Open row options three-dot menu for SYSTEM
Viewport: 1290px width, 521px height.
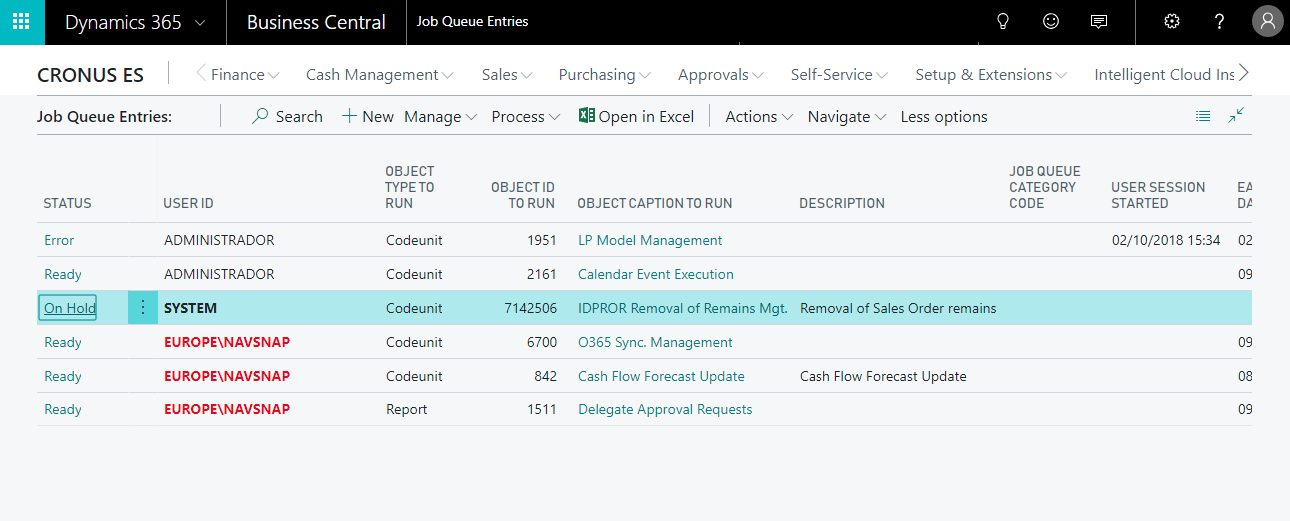[143, 308]
